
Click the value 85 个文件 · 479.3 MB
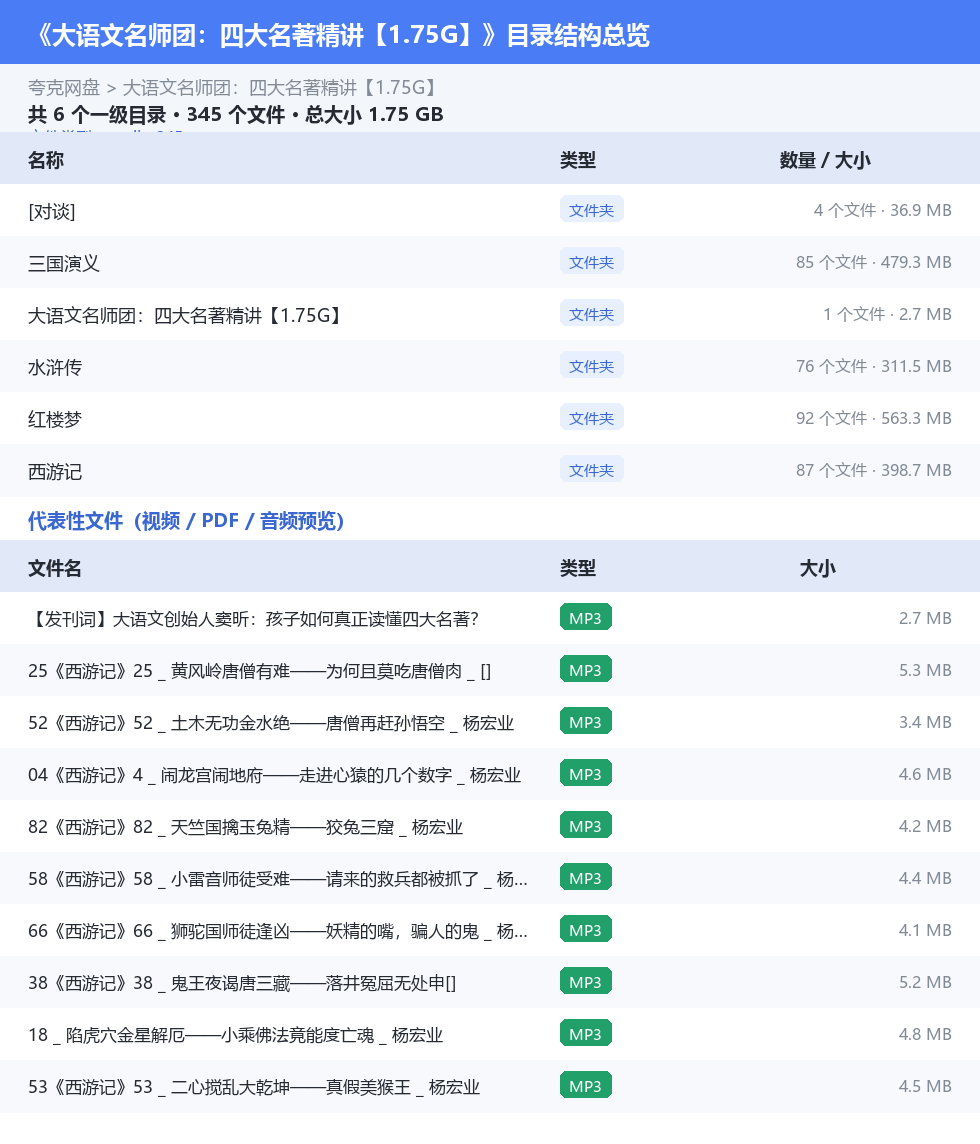point(873,262)
